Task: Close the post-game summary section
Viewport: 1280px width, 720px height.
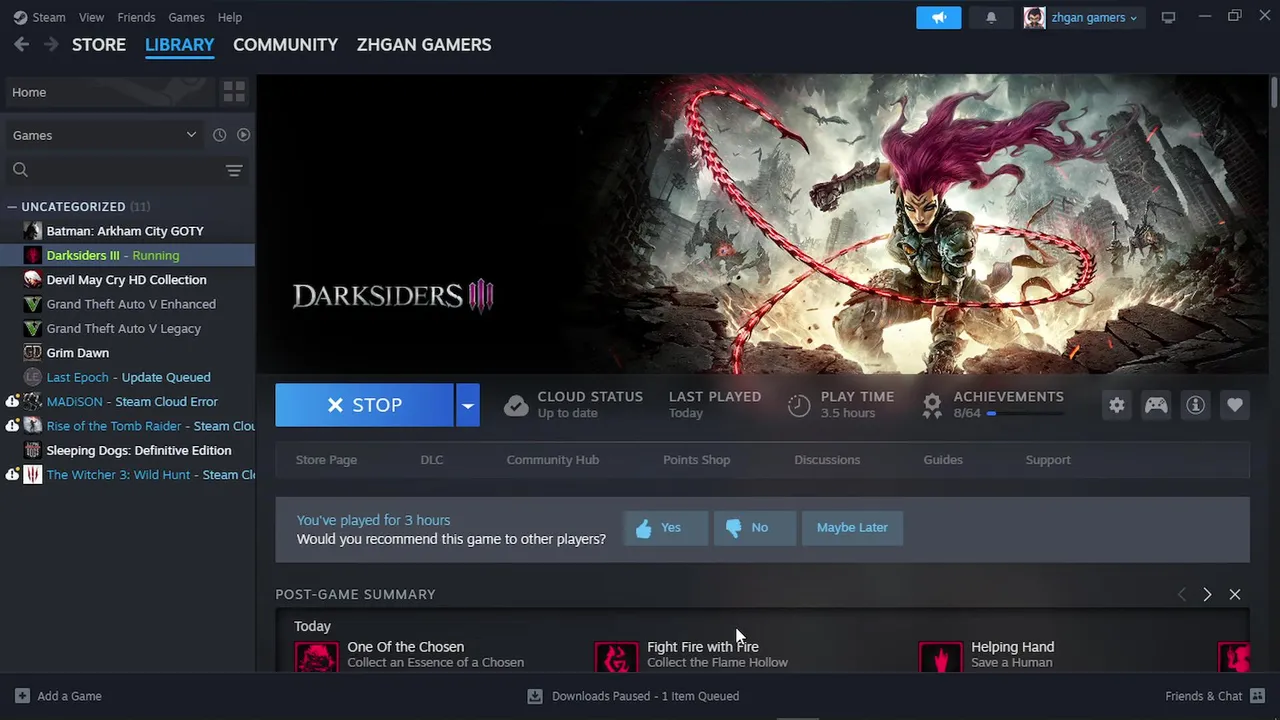Action: tap(1235, 594)
